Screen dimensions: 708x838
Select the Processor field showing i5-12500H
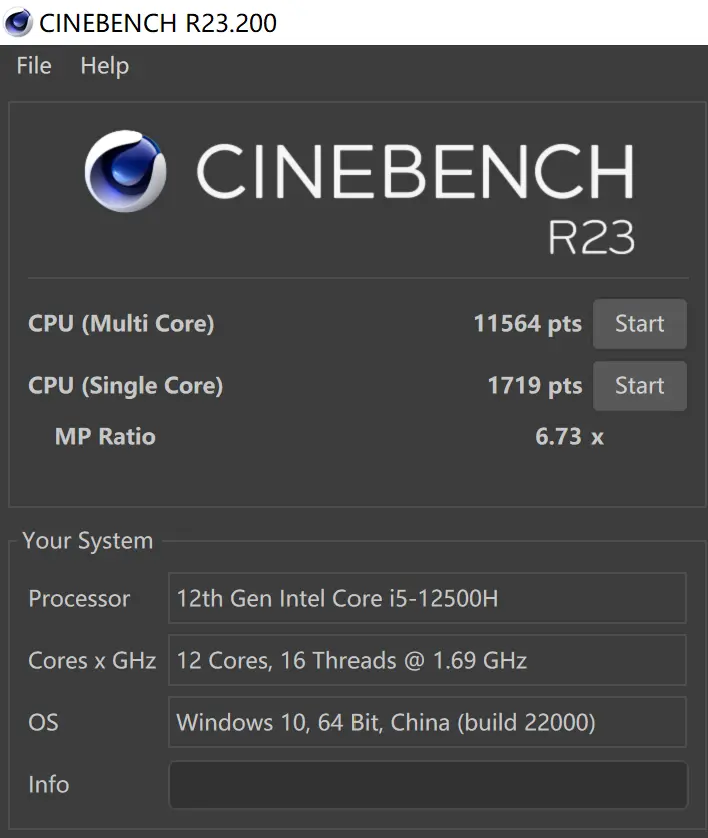427,599
